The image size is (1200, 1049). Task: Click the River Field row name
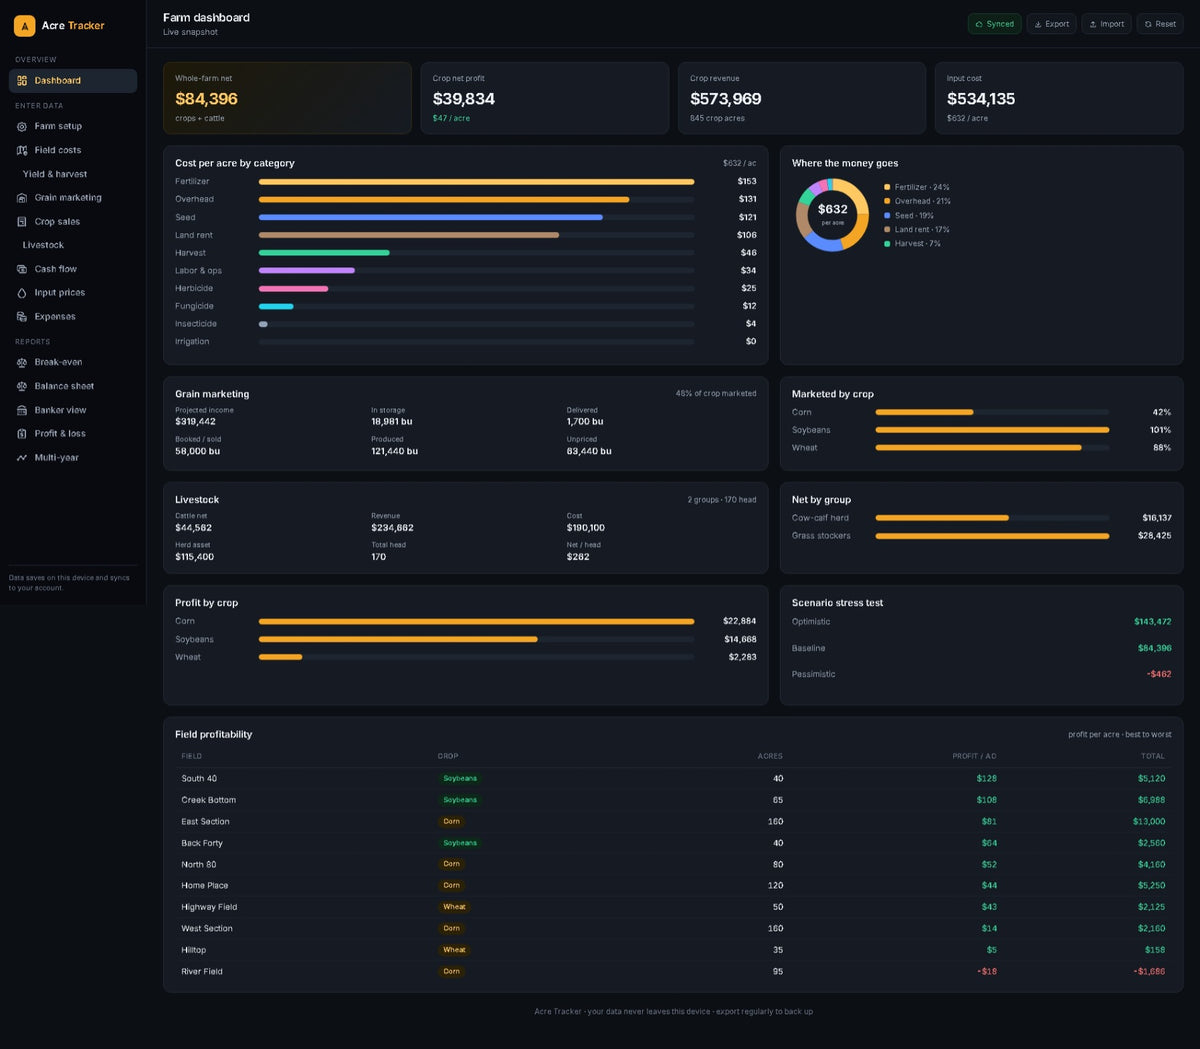pyautogui.click(x=202, y=972)
